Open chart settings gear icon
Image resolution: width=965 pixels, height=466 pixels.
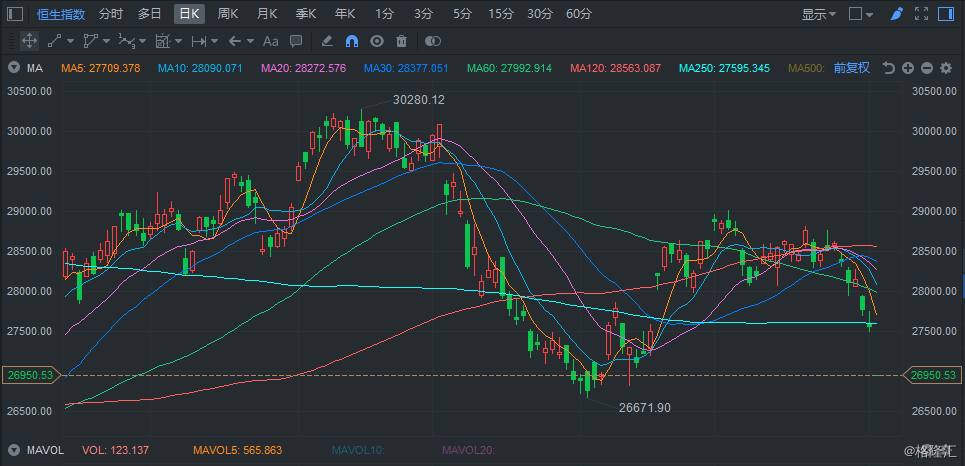(947, 68)
